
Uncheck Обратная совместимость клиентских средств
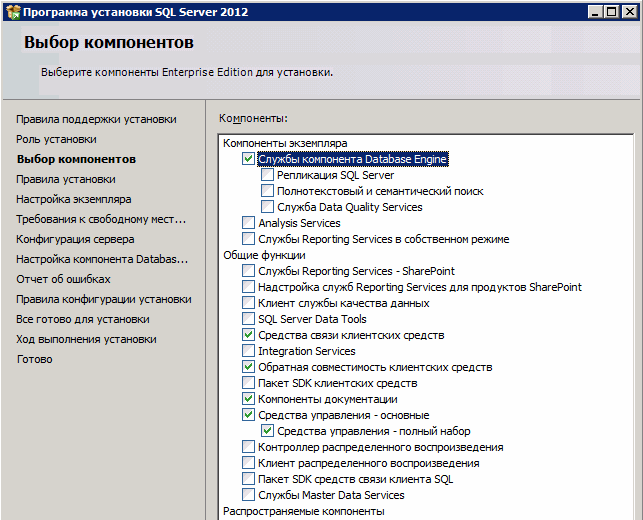point(248,367)
